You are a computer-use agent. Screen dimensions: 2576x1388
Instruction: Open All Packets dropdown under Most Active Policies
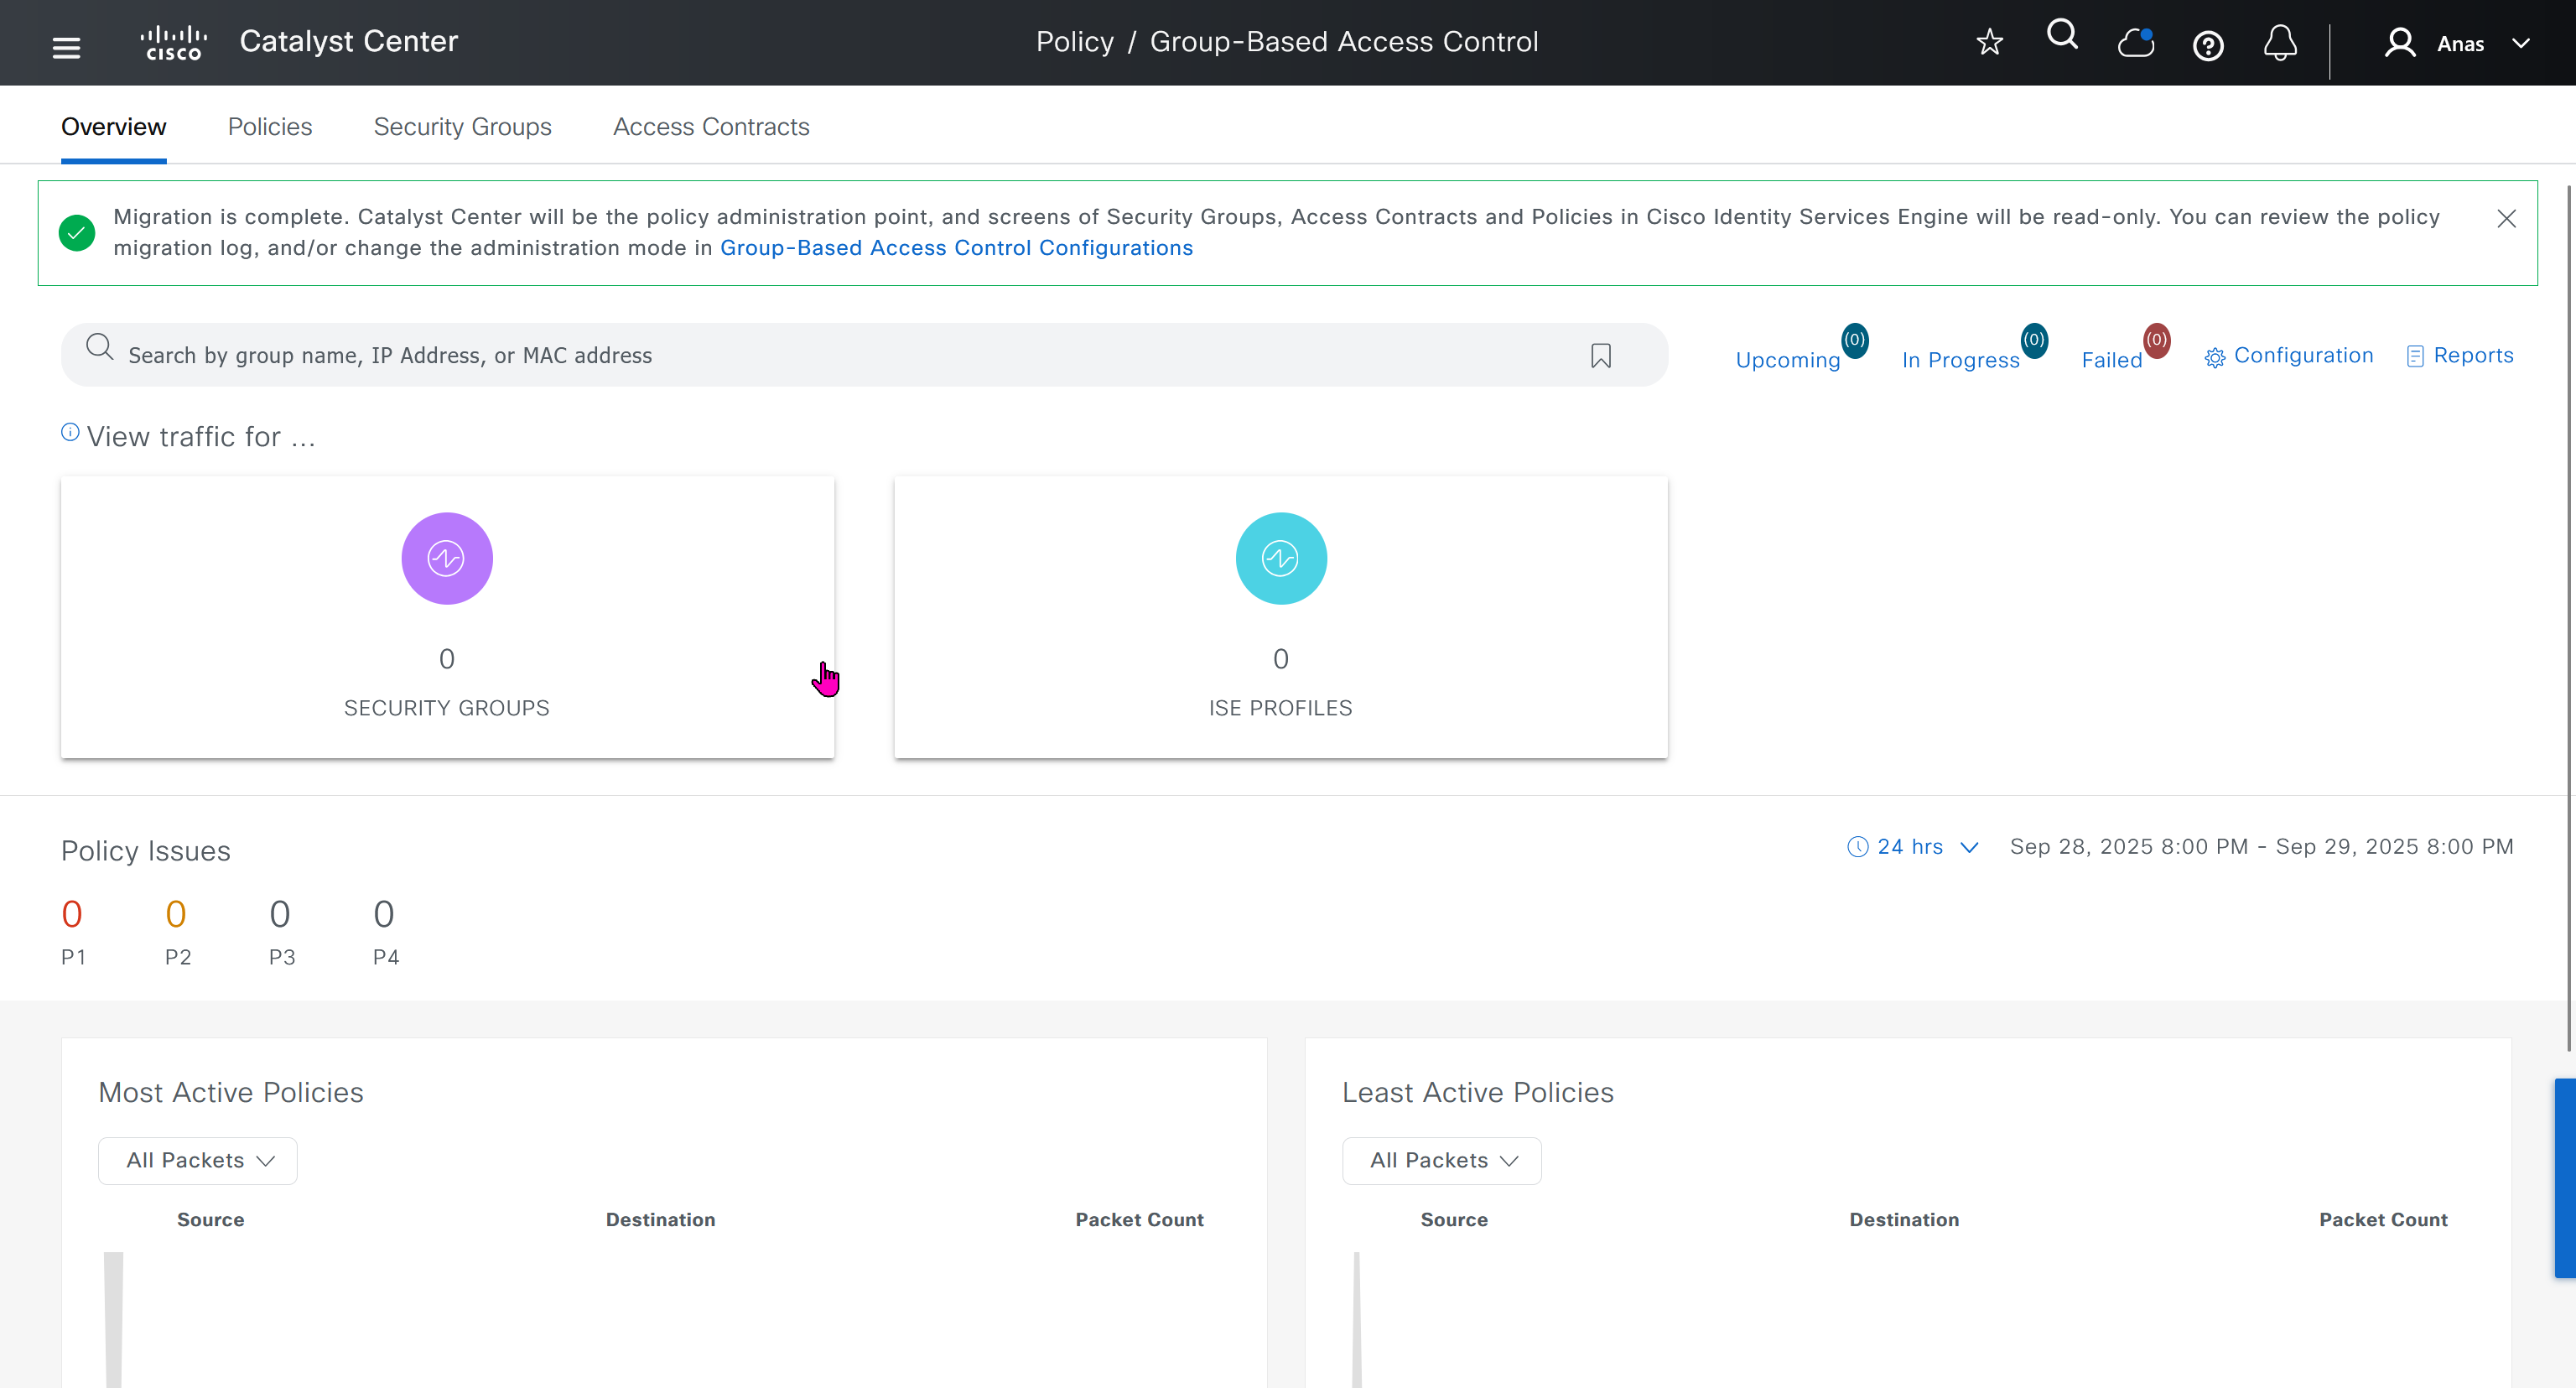coord(198,1160)
